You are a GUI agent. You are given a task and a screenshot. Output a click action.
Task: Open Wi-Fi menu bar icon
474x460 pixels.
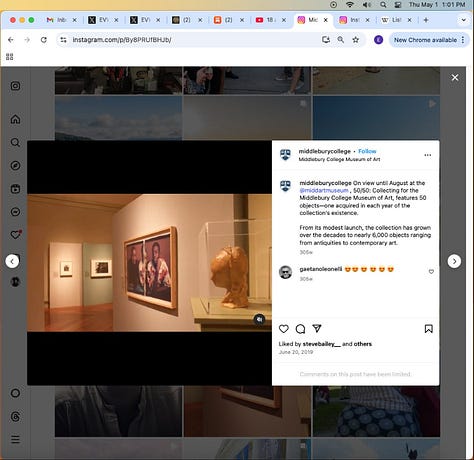349,5
